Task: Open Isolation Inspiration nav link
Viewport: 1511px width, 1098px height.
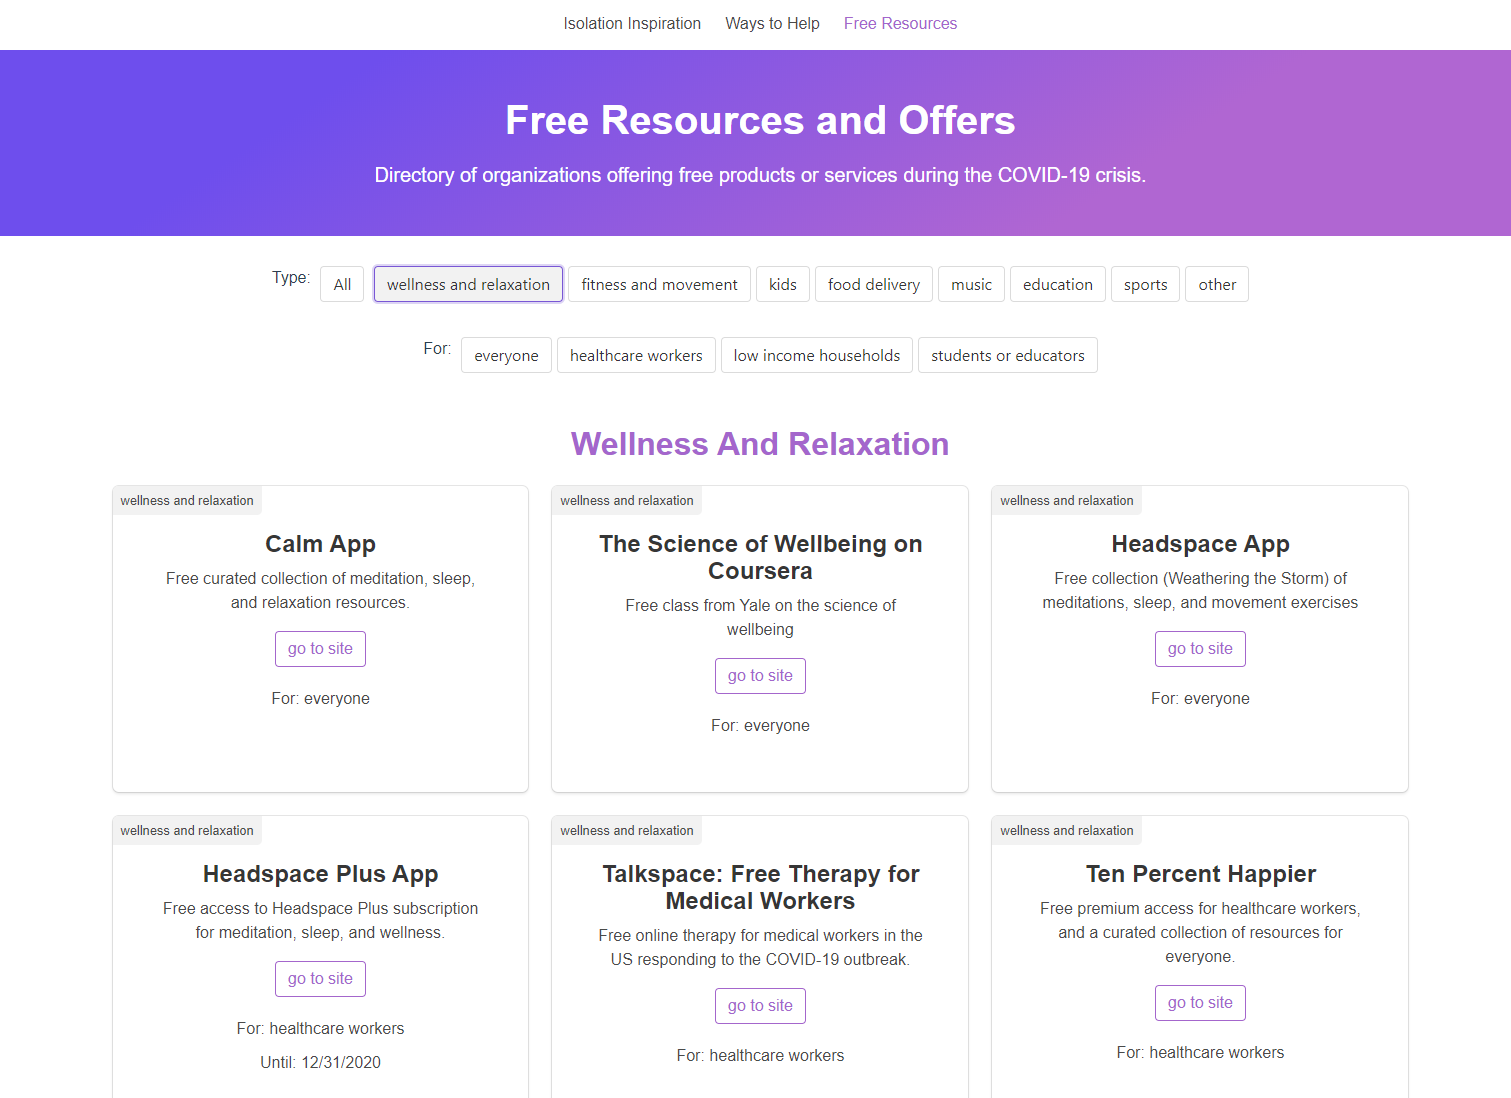Action: 632,23
